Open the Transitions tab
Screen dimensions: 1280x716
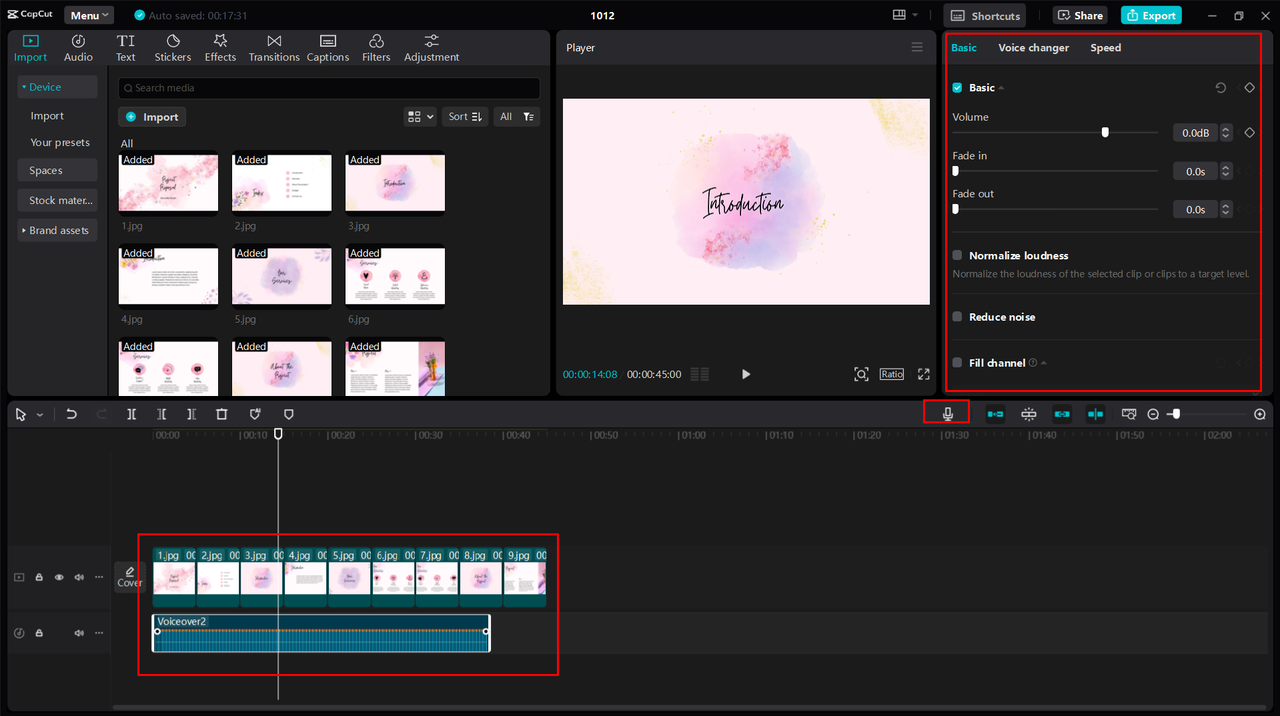coord(274,47)
